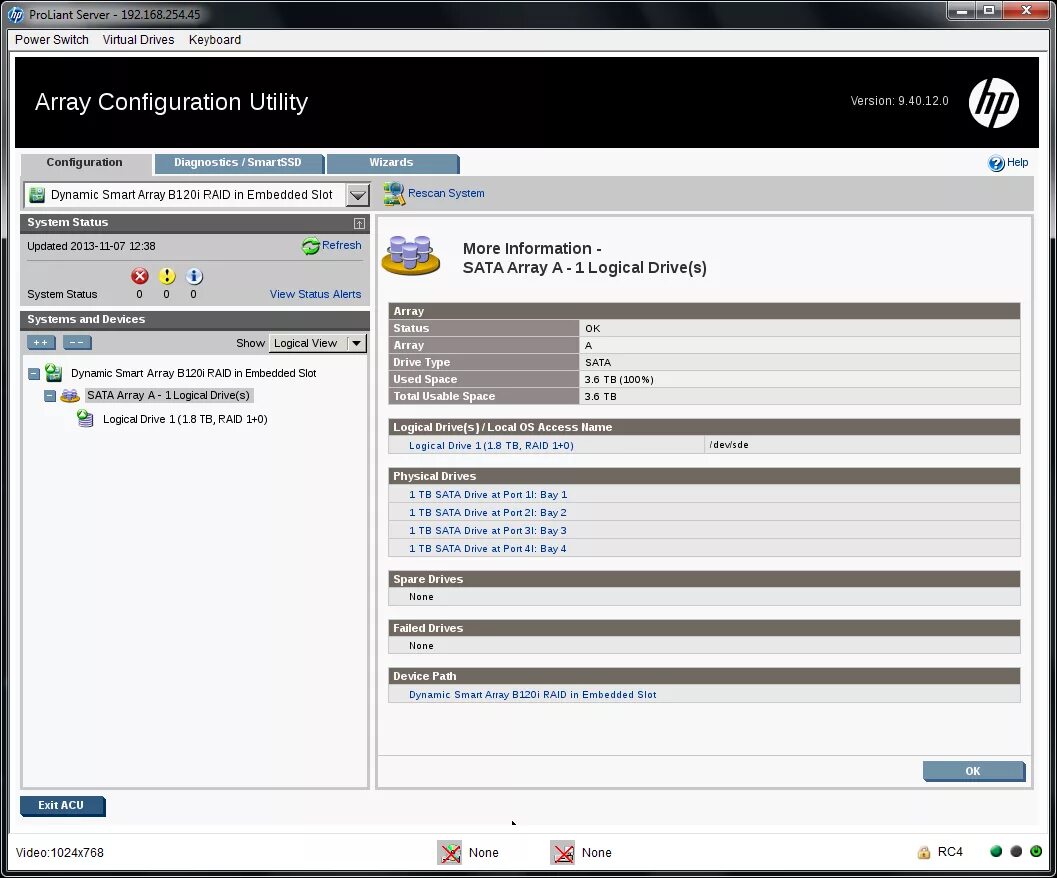This screenshot has height=878, width=1057.
Task: Open the Power Switch menu
Action: 52,40
